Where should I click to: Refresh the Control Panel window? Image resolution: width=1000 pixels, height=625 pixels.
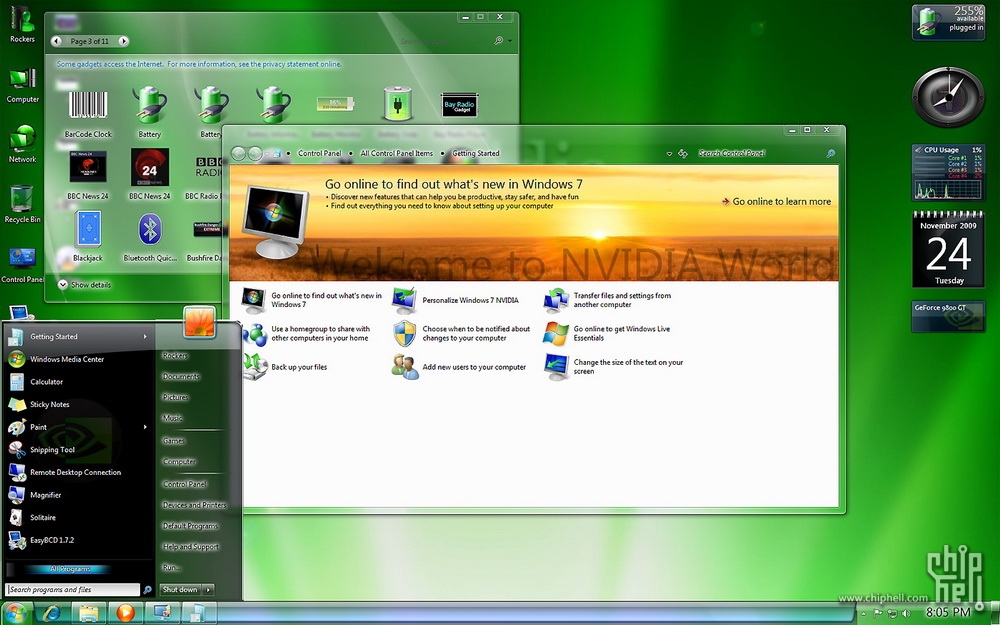point(683,154)
